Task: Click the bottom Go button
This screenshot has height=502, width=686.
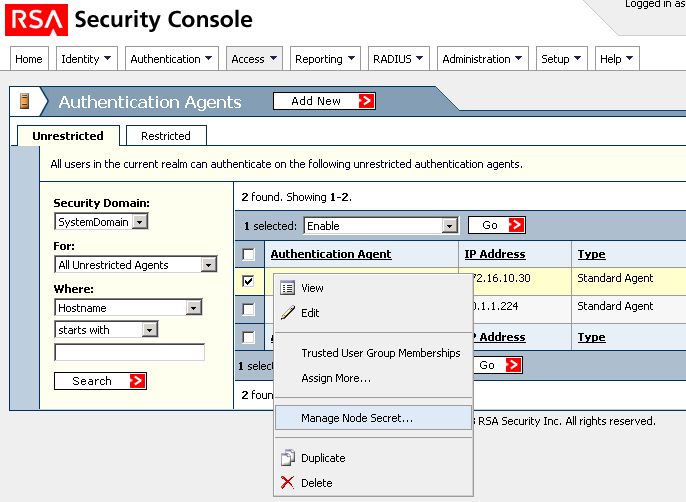Action: pyautogui.click(x=497, y=365)
